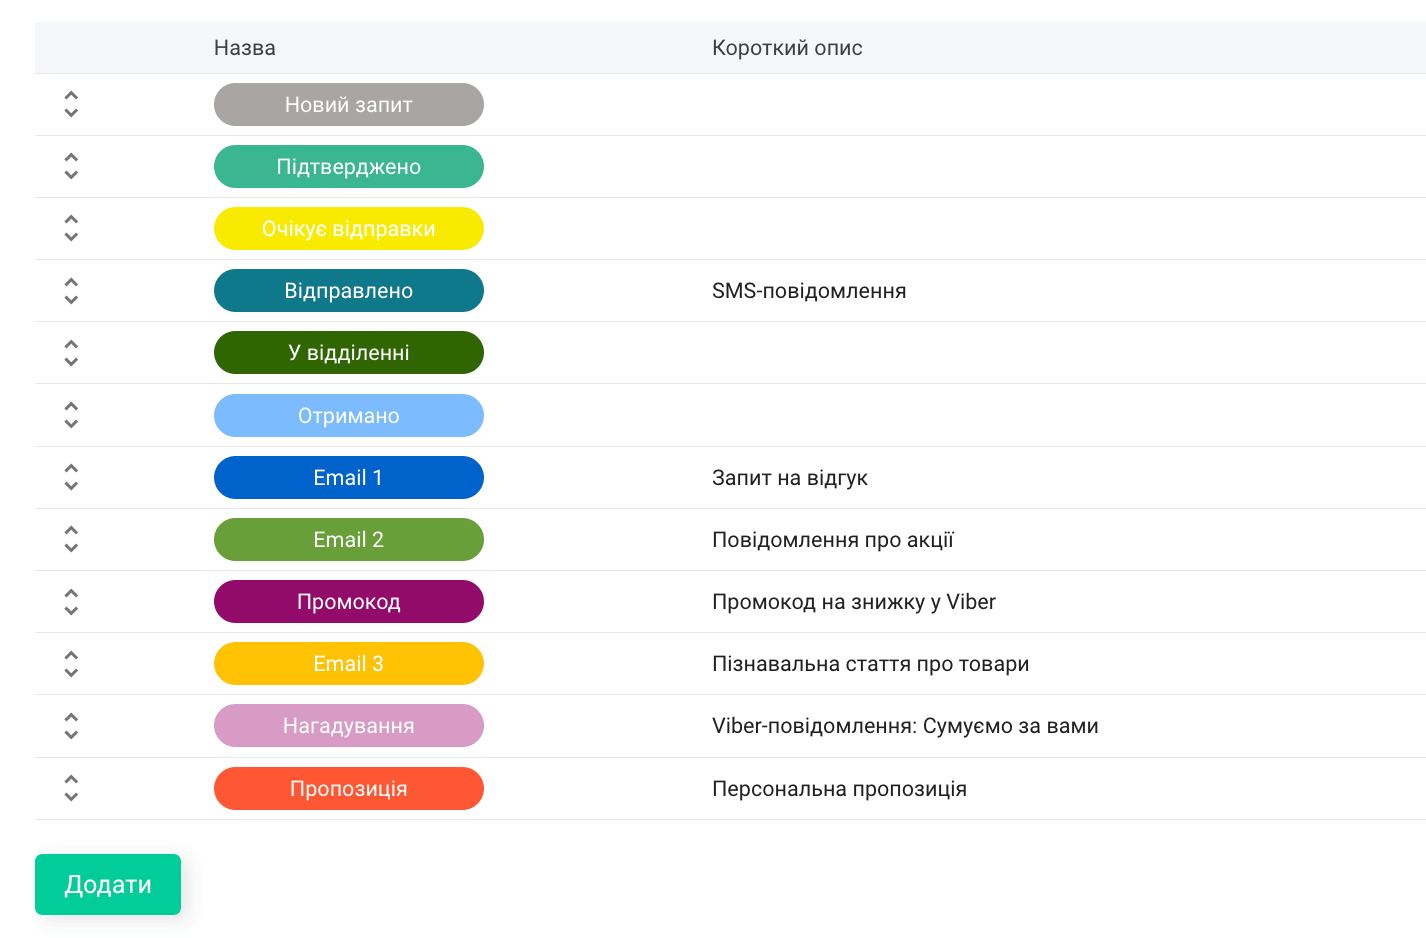Click the reorder arrows for Новий запит row
The image size is (1426, 938).
coord(71,104)
